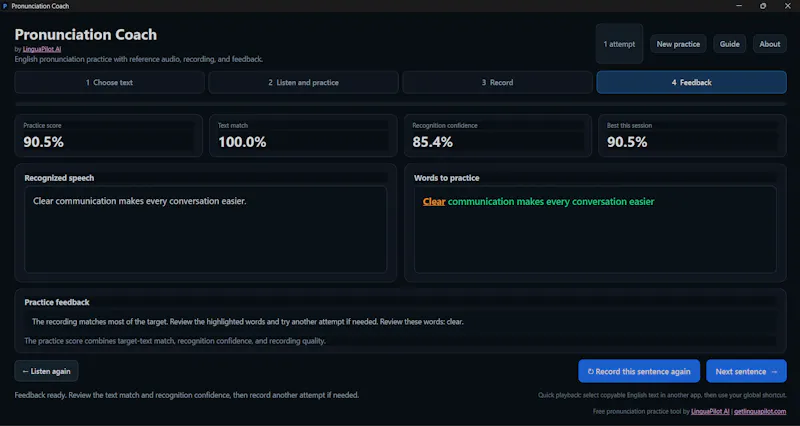The image size is (800, 426).
Task: Switch to step 2 Listen and practice
Action: tap(304, 82)
